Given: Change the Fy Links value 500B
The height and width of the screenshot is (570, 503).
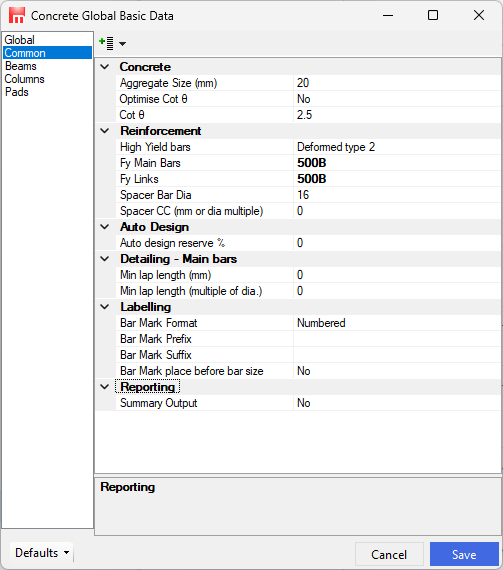Looking at the screenshot, I should pos(397,179).
